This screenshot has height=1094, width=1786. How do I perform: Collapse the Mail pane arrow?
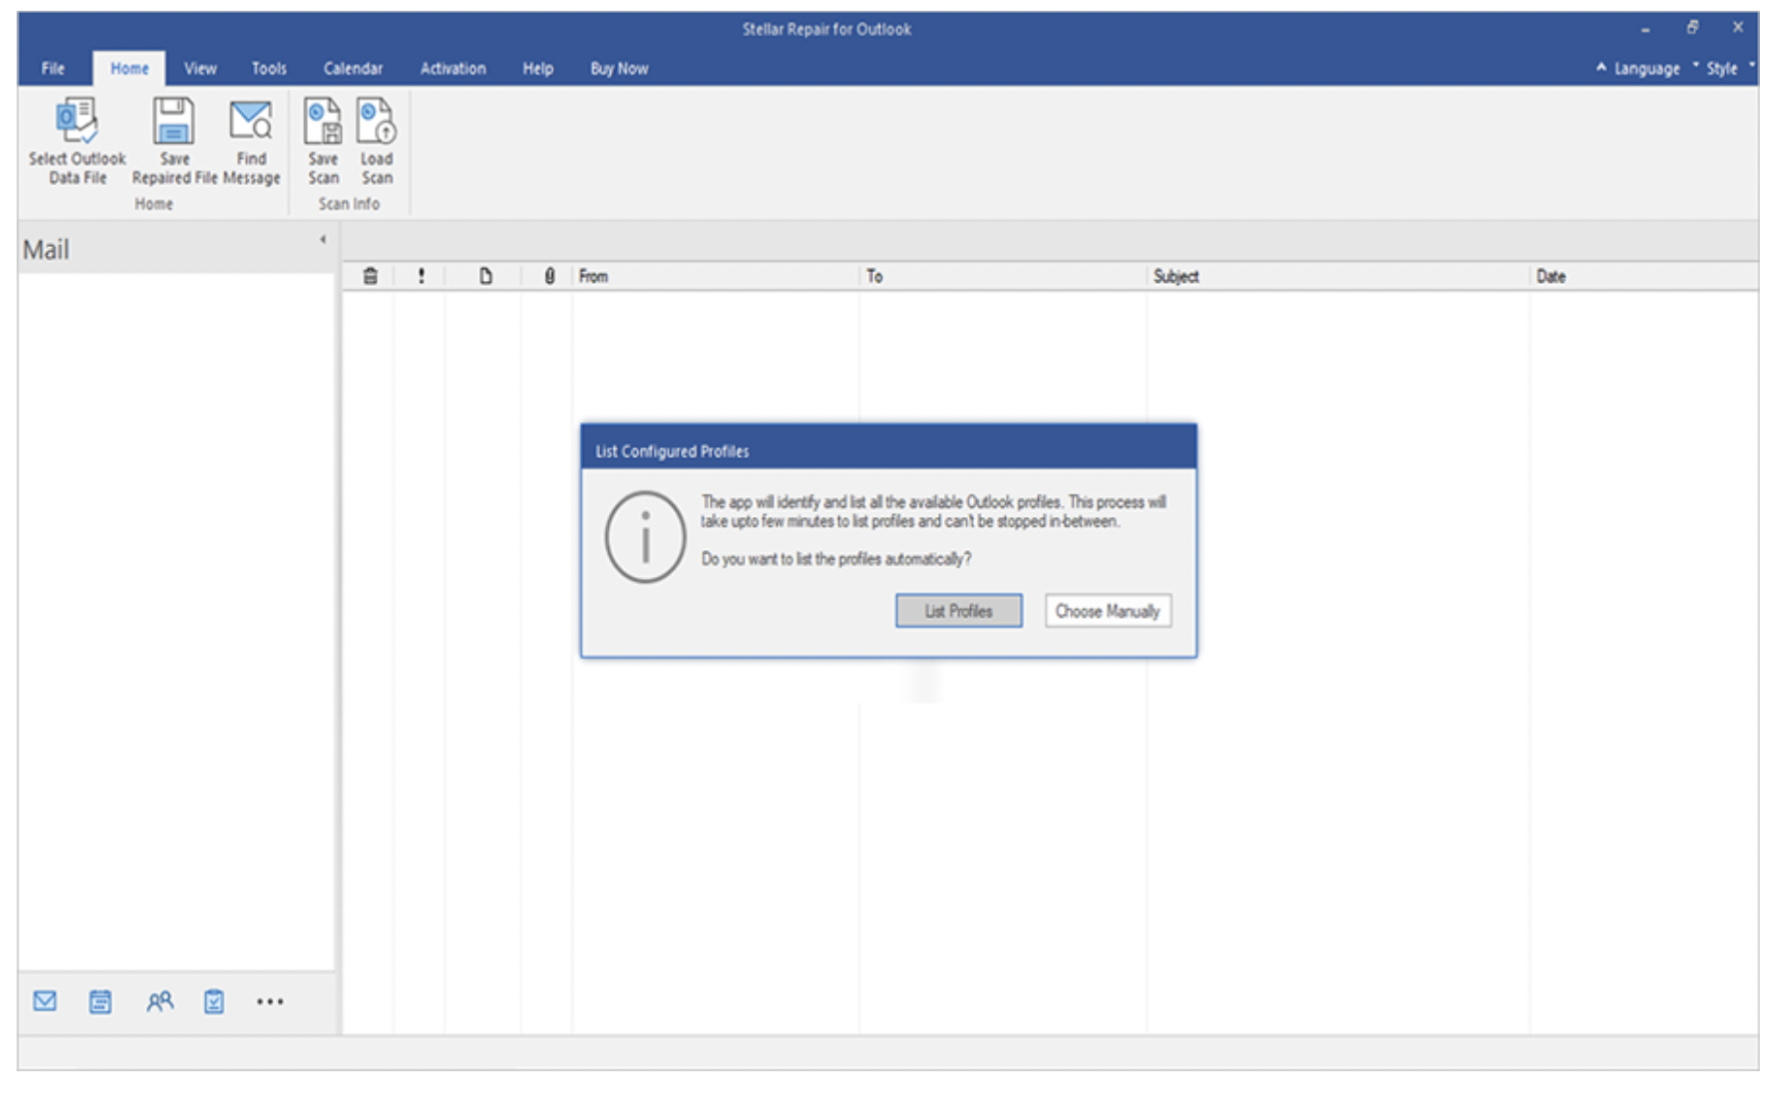coord(323,239)
